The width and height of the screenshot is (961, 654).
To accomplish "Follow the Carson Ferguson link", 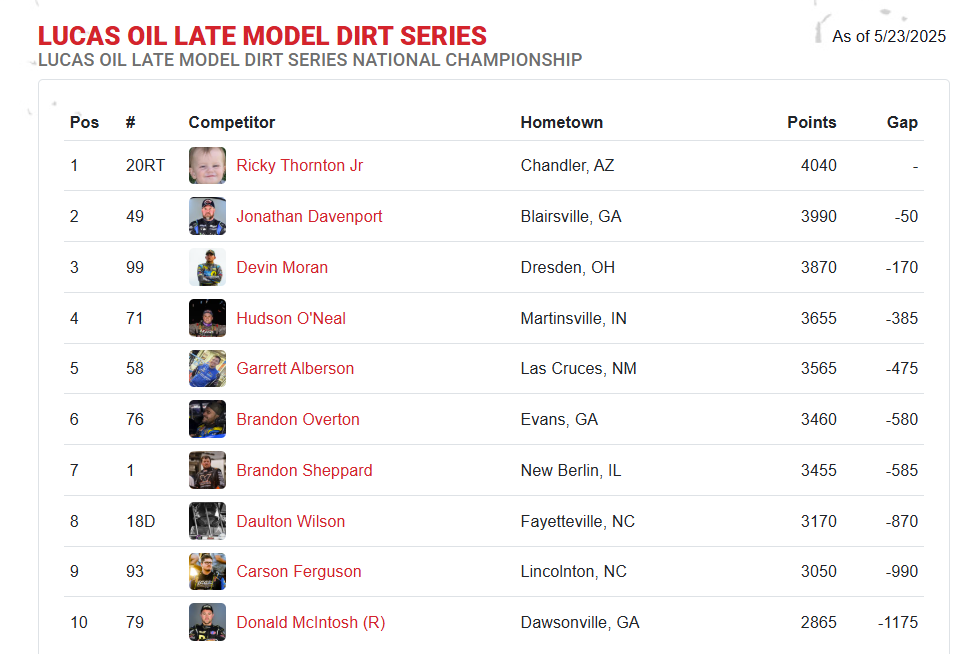I will coord(298,571).
